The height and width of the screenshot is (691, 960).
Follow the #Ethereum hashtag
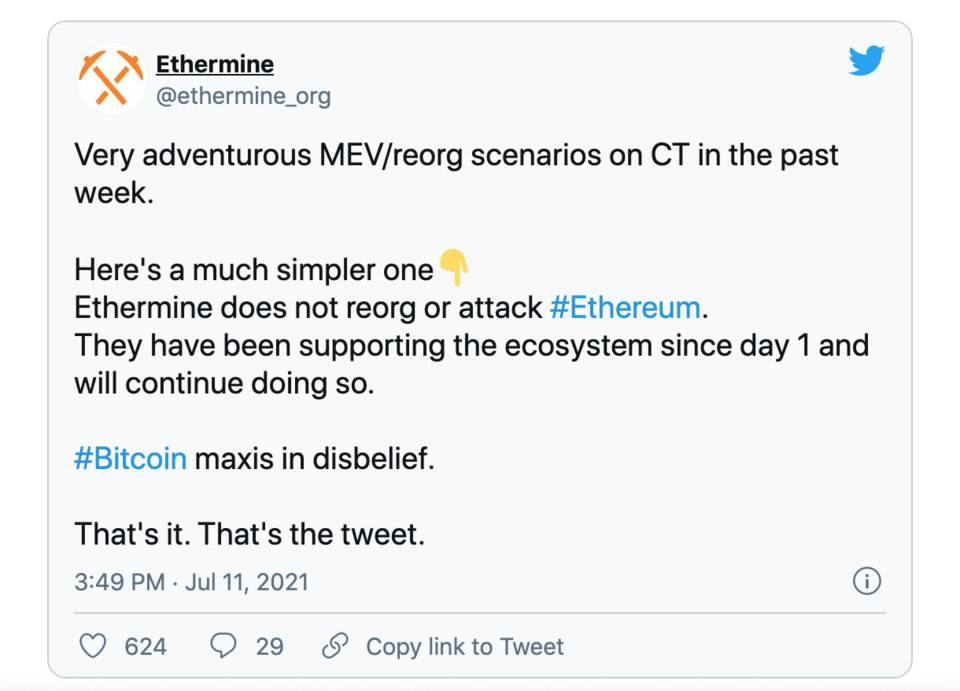[625, 307]
